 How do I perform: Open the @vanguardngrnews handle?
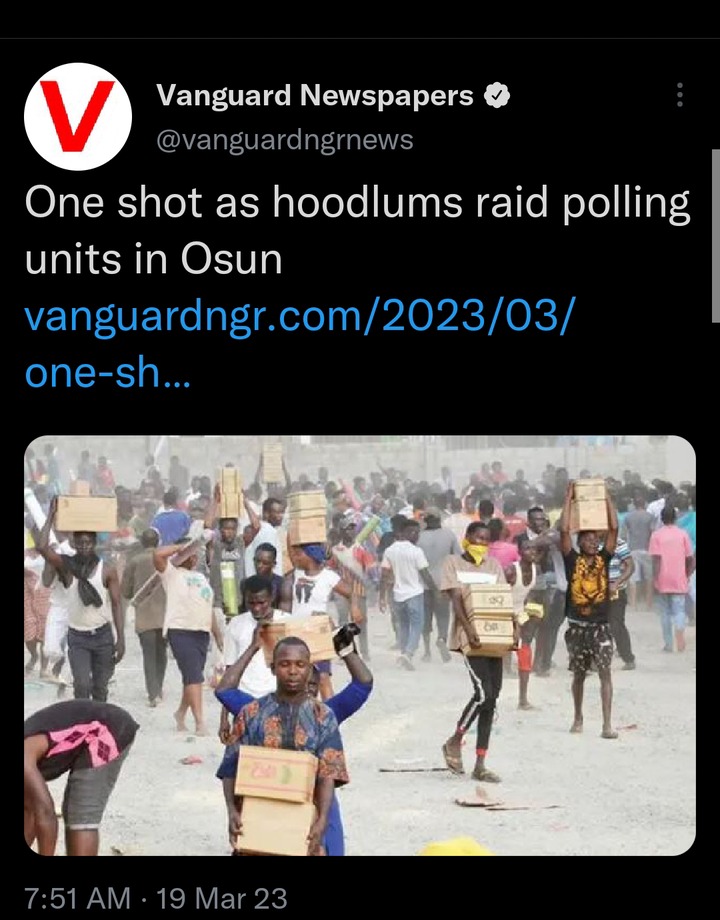[285, 140]
